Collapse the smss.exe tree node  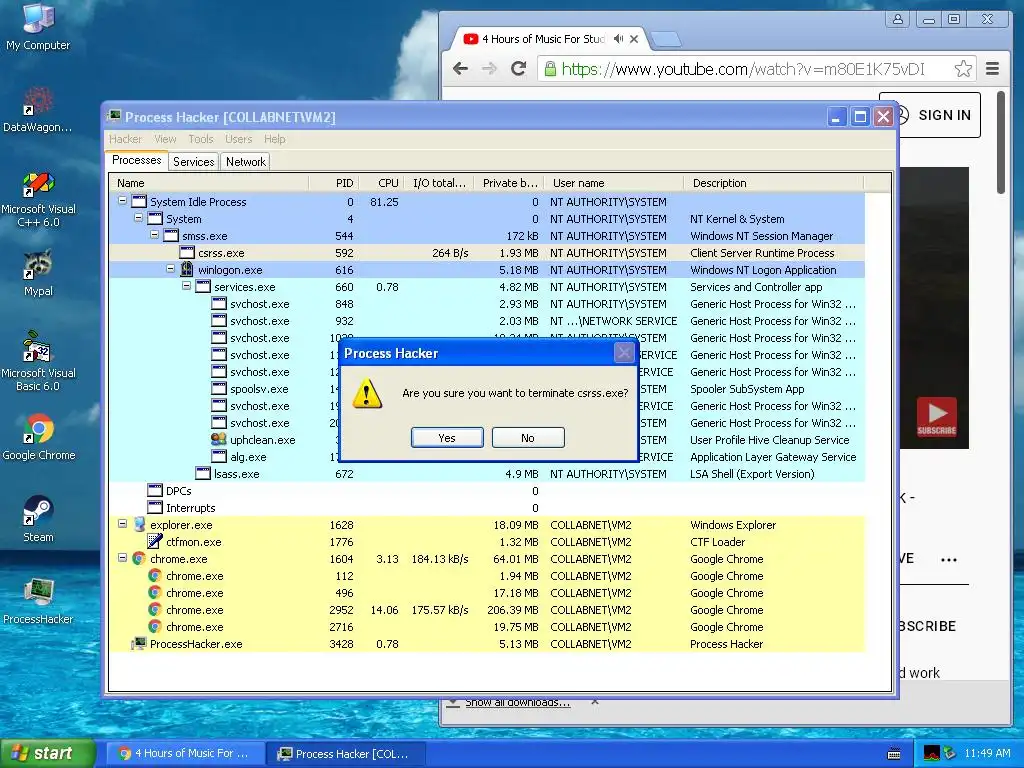pyautogui.click(x=154, y=235)
